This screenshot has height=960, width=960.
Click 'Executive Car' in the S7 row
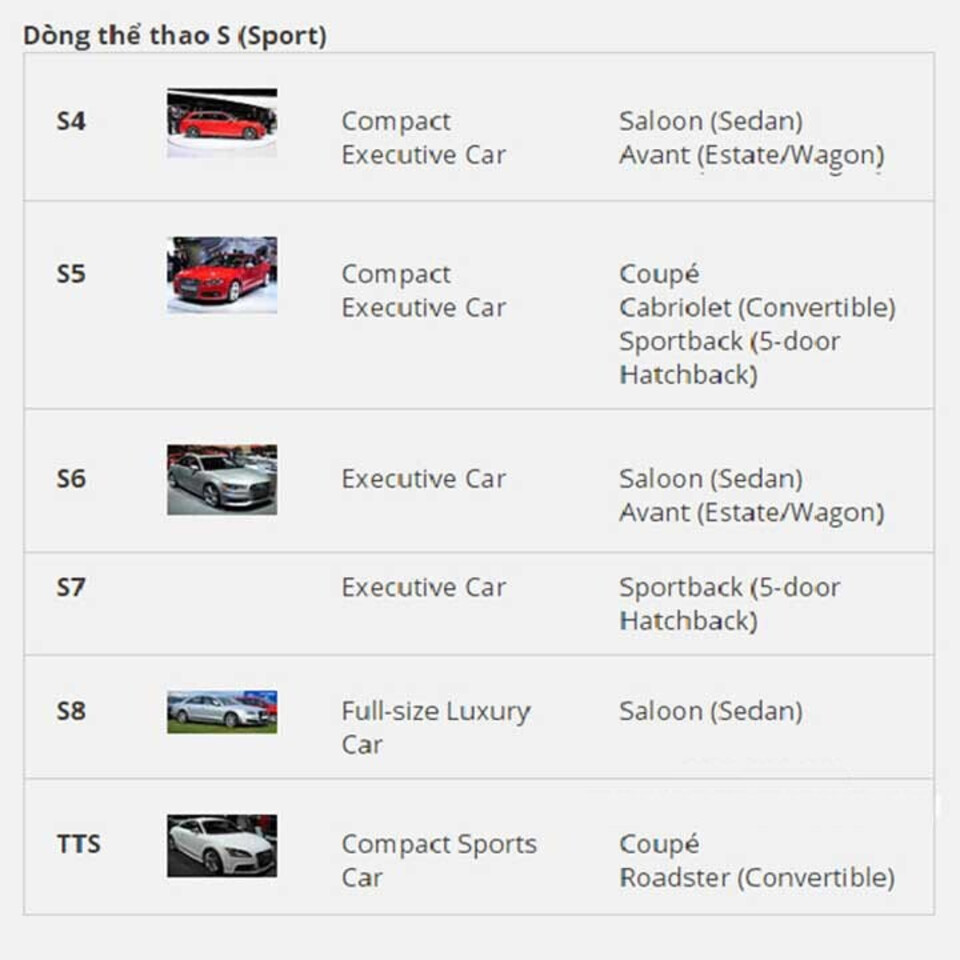[423, 587]
